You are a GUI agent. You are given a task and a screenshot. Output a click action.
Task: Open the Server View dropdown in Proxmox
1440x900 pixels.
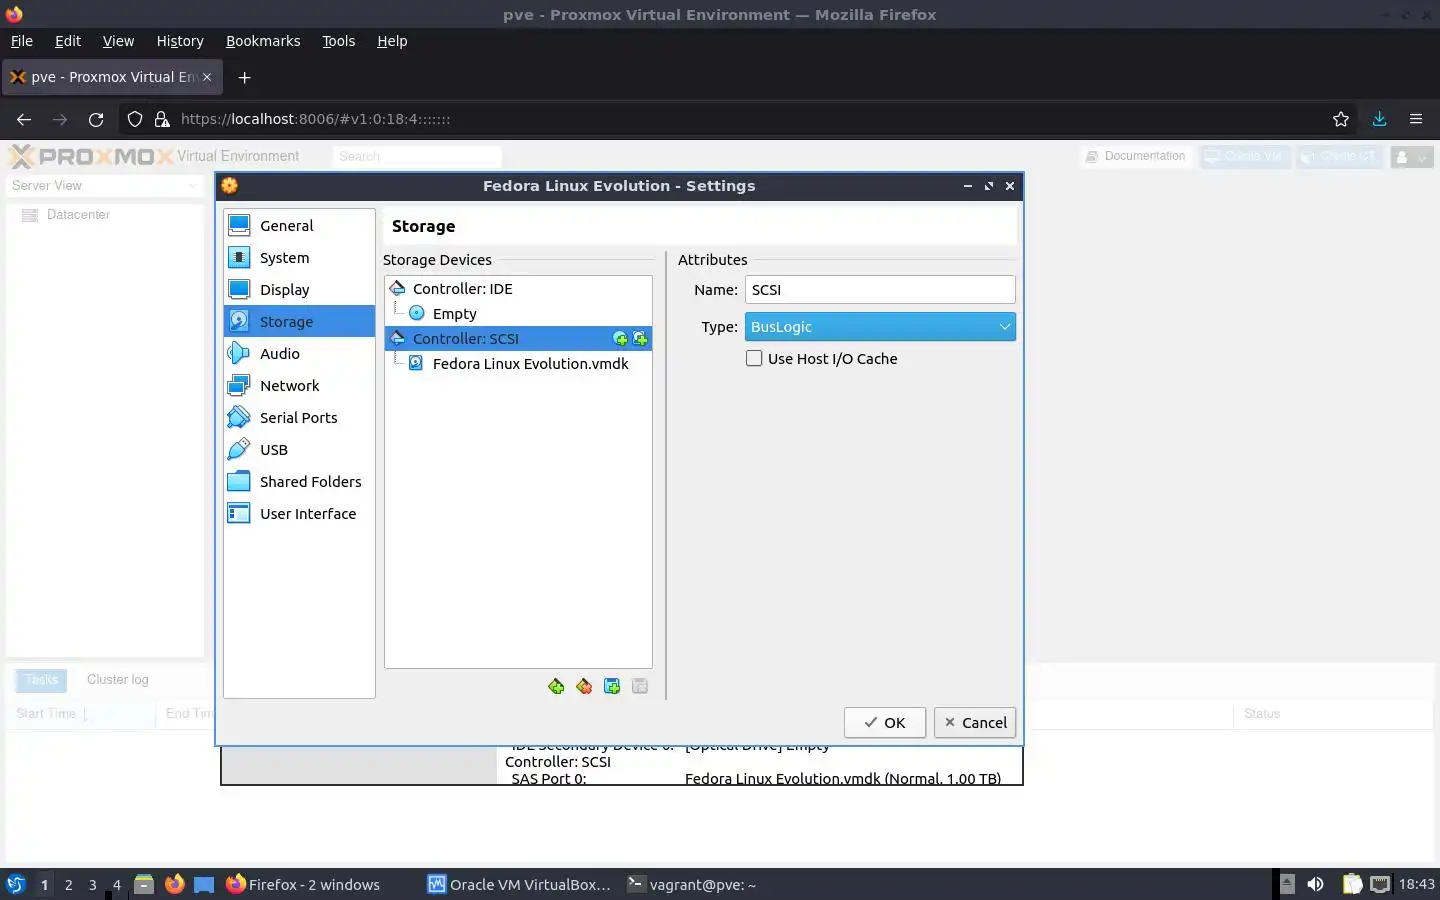(x=105, y=185)
